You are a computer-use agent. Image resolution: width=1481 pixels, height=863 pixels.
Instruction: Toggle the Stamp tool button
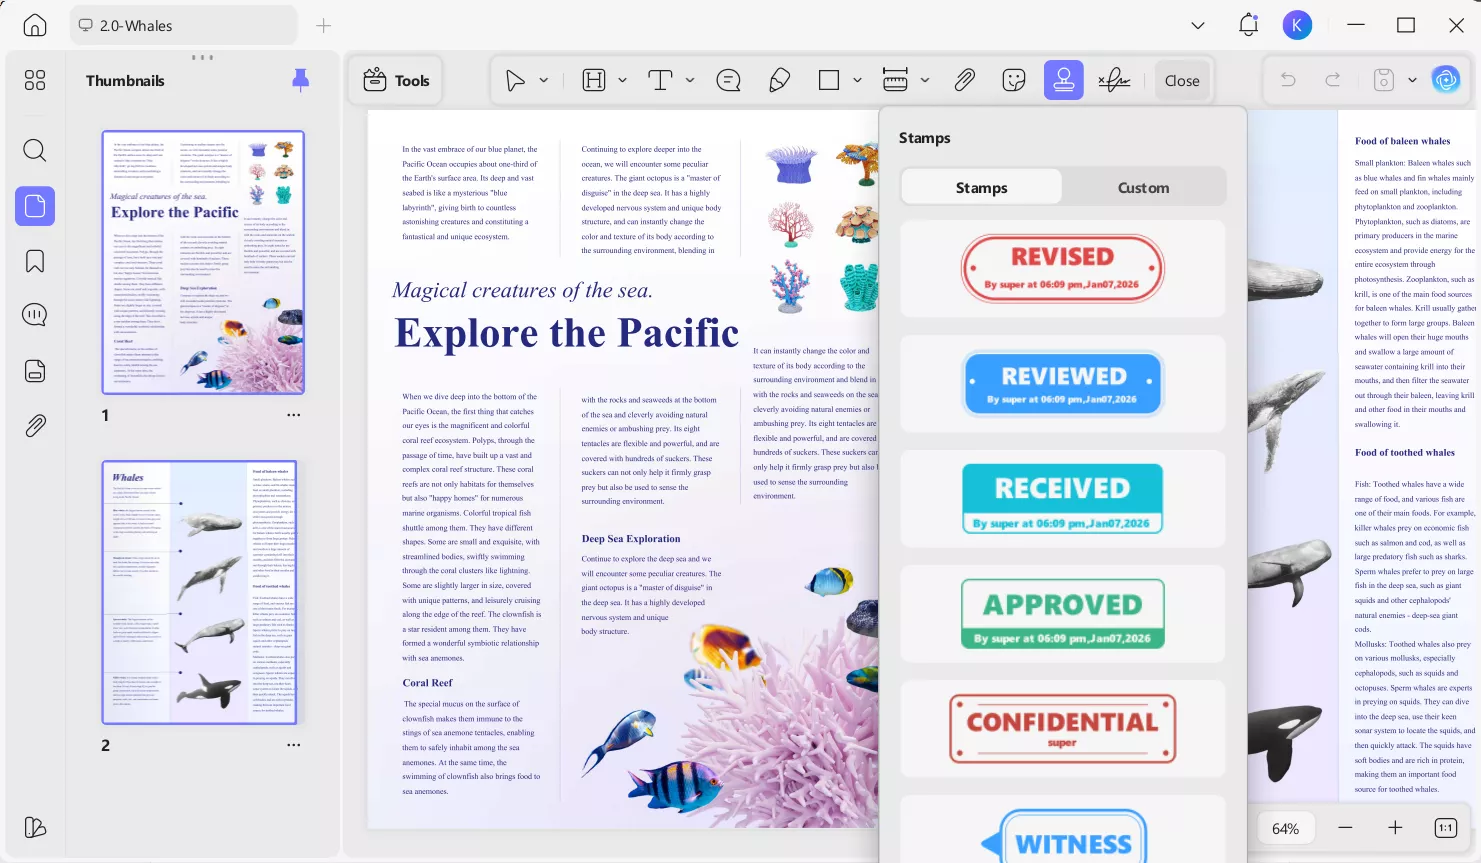pos(1064,81)
